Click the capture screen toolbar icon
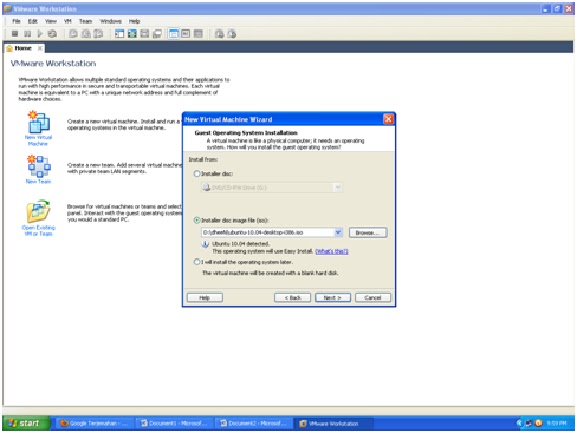Image resolution: width=576 pixels, height=432 pixels. [219, 34]
